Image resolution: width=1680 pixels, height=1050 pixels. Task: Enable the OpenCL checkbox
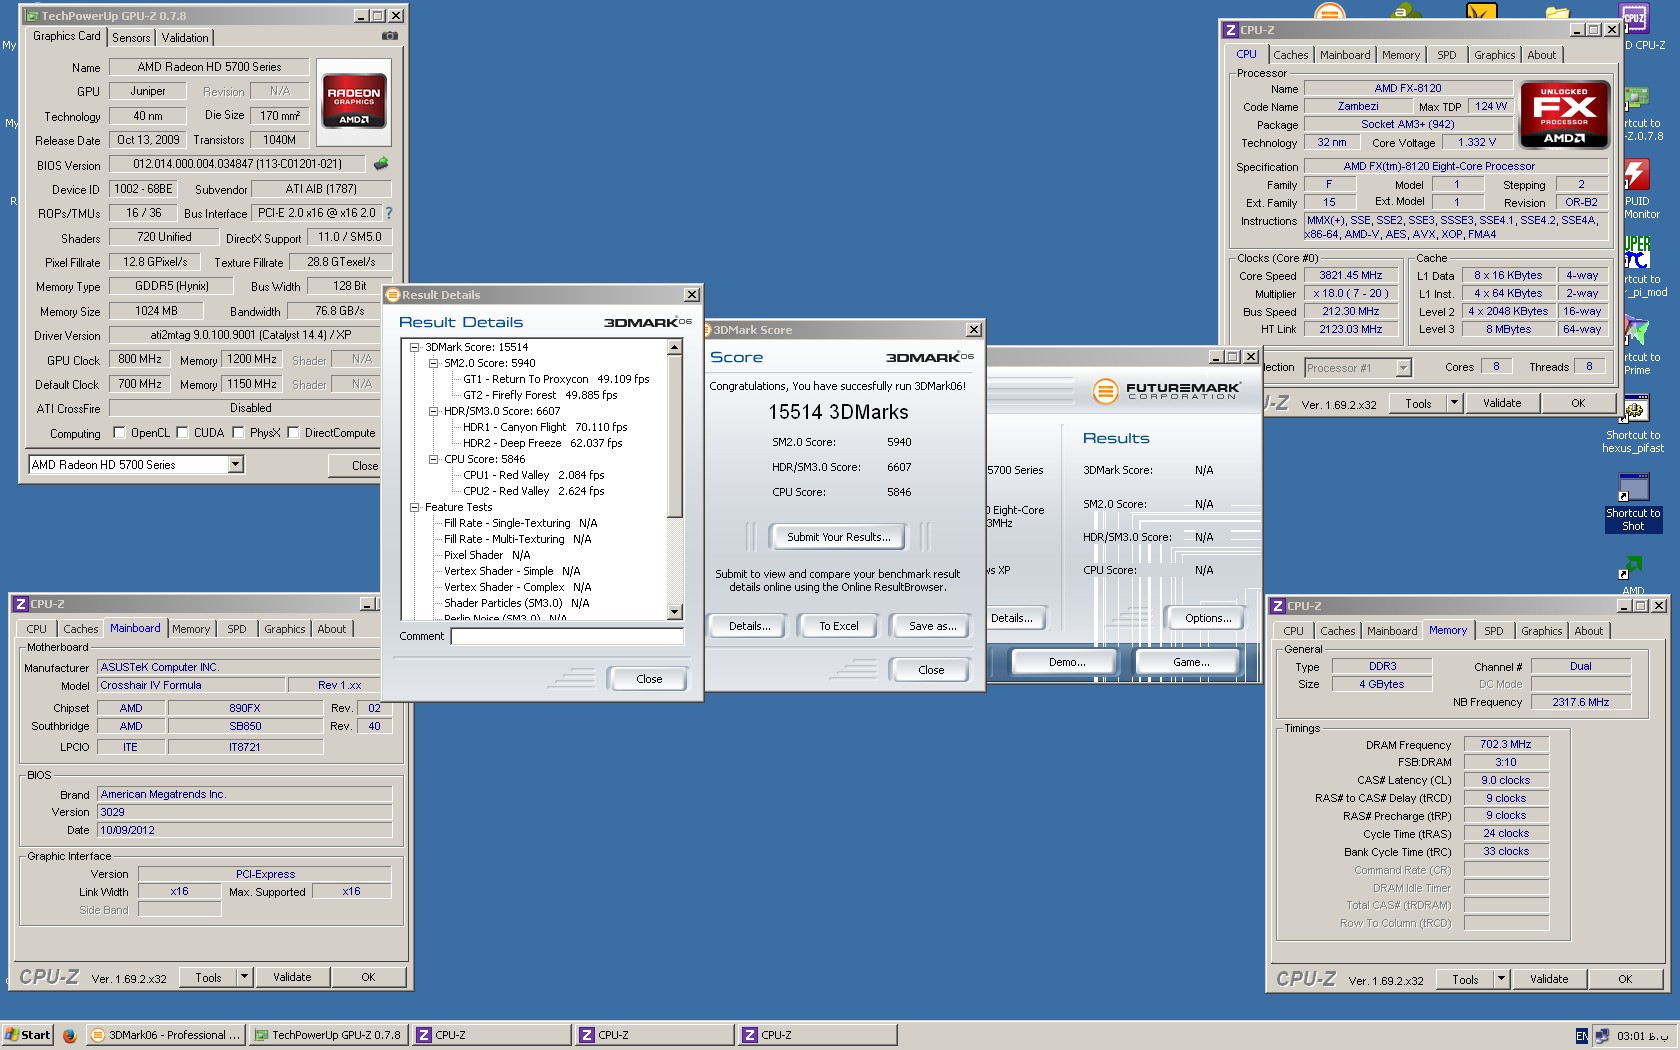pyautogui.click(x=119, y=433)
